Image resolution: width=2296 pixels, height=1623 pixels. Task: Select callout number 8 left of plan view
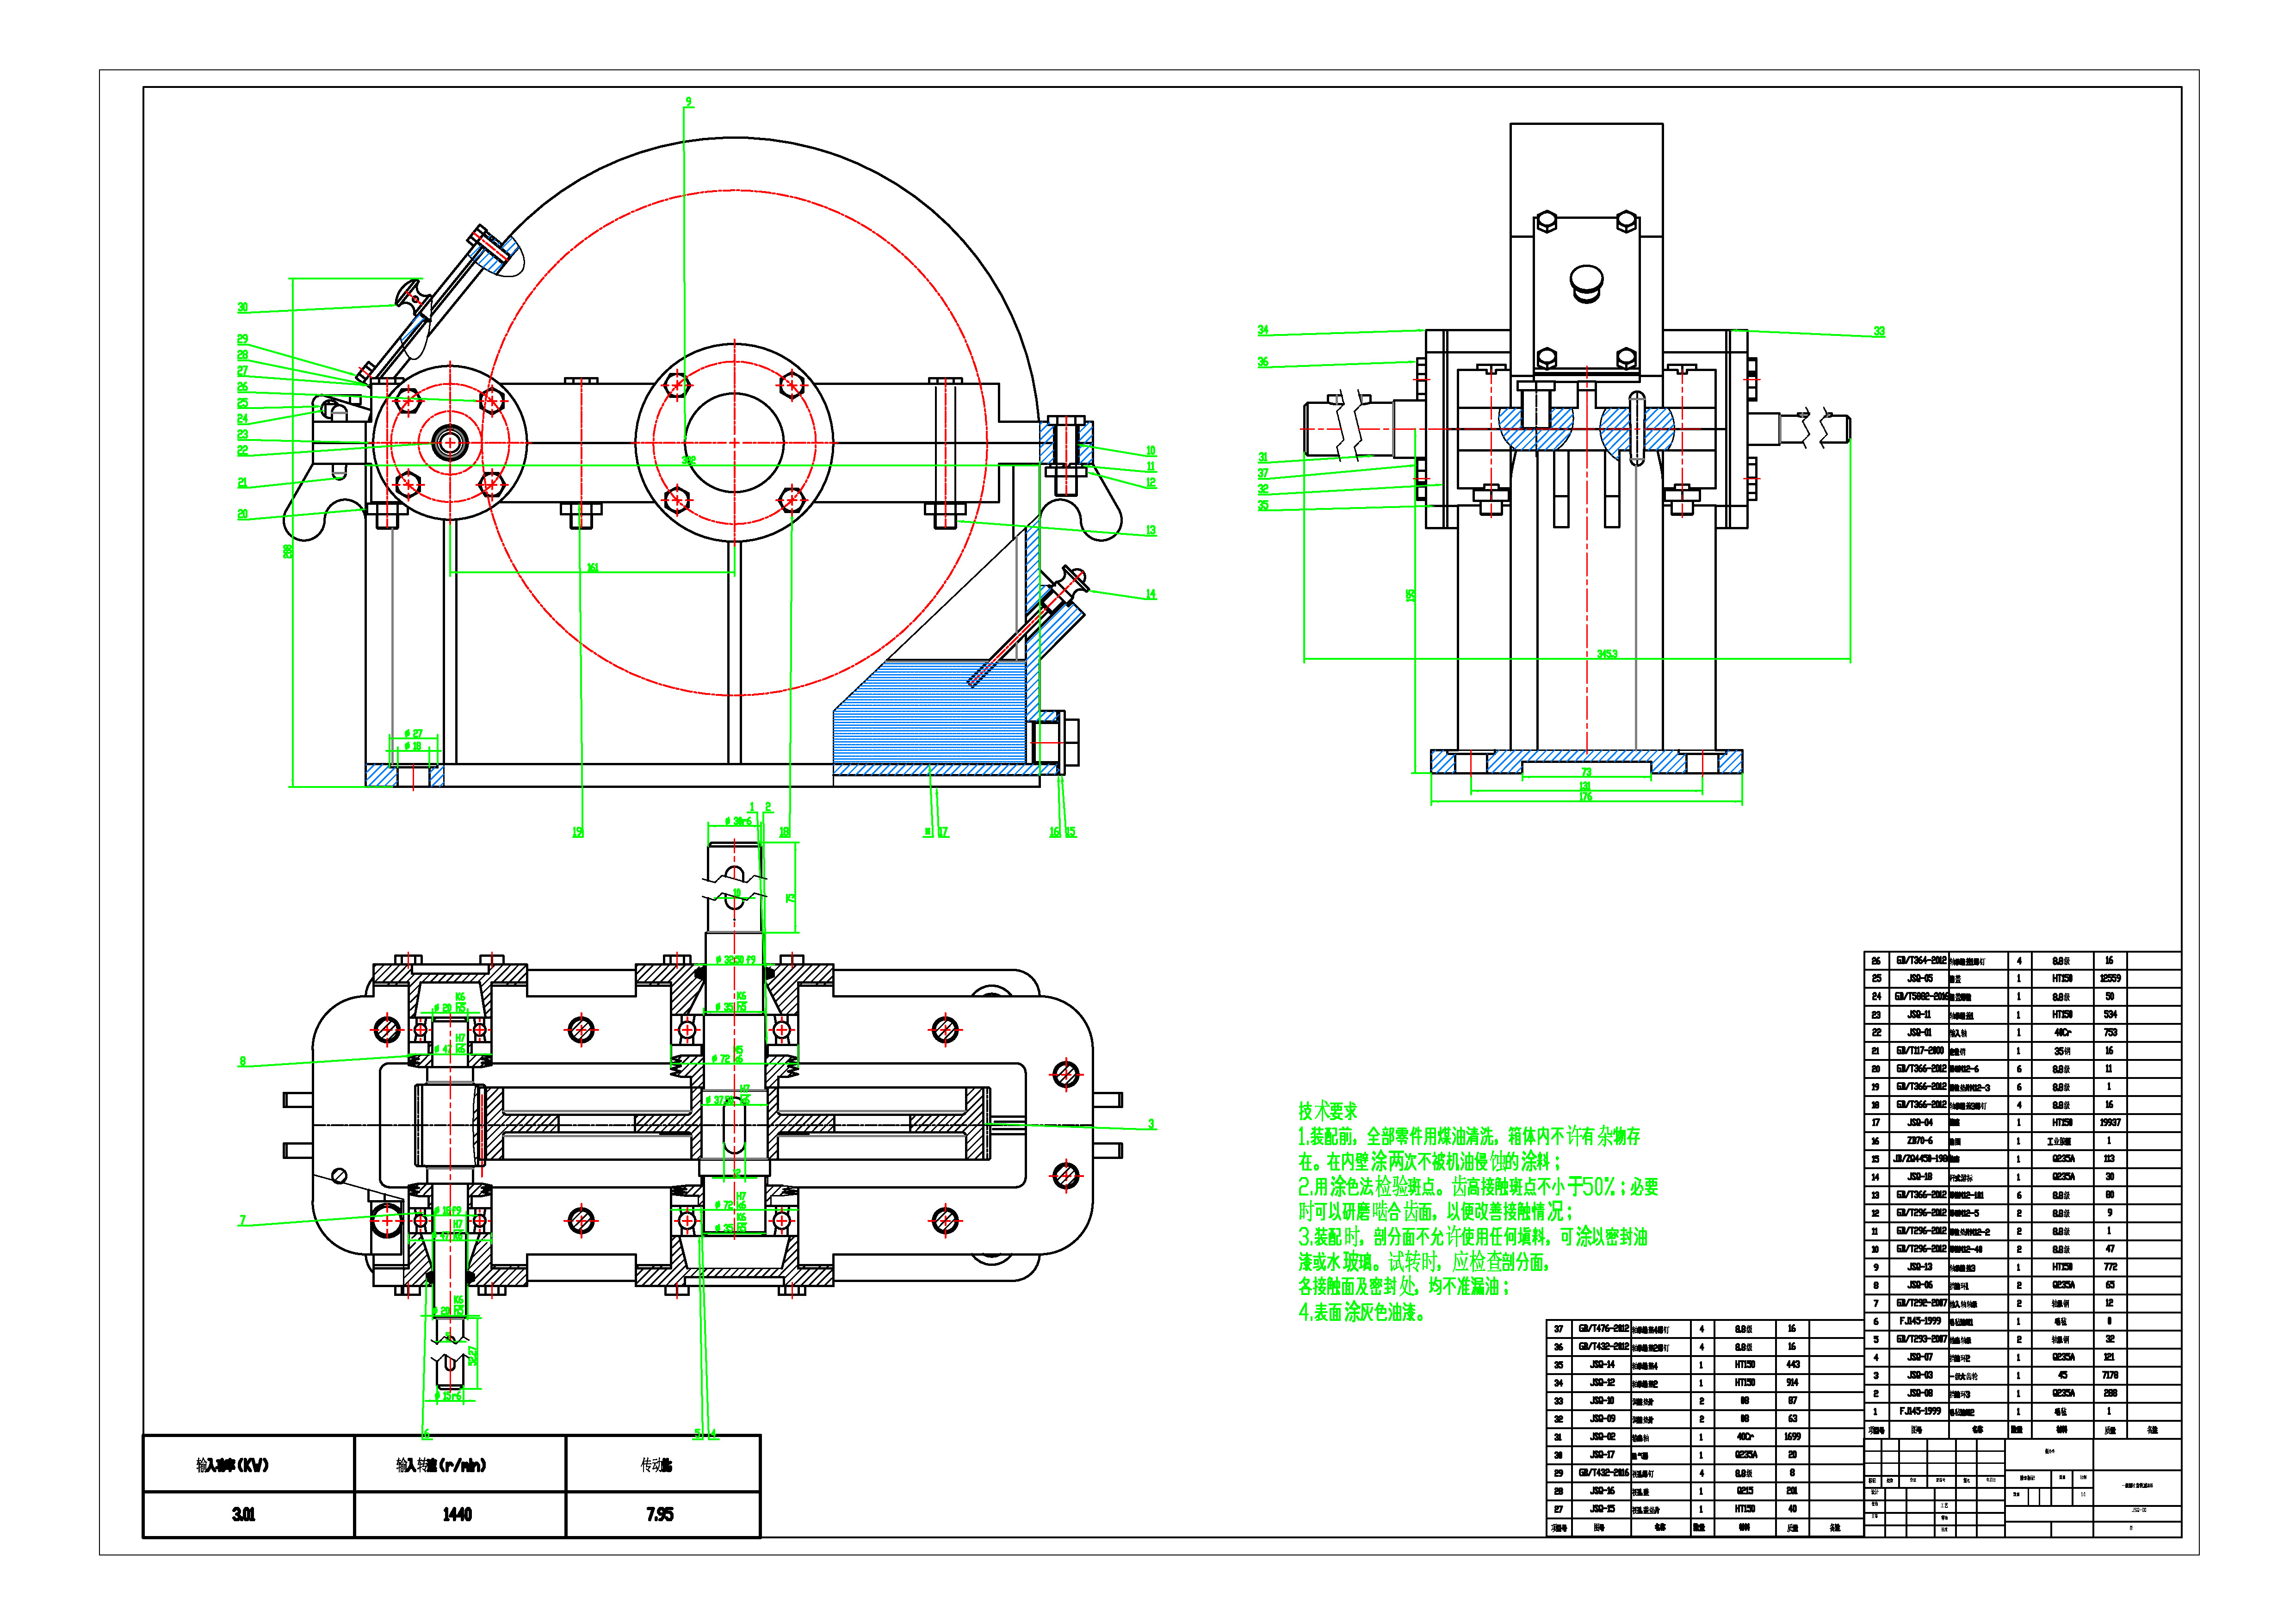pos(242,1062)
